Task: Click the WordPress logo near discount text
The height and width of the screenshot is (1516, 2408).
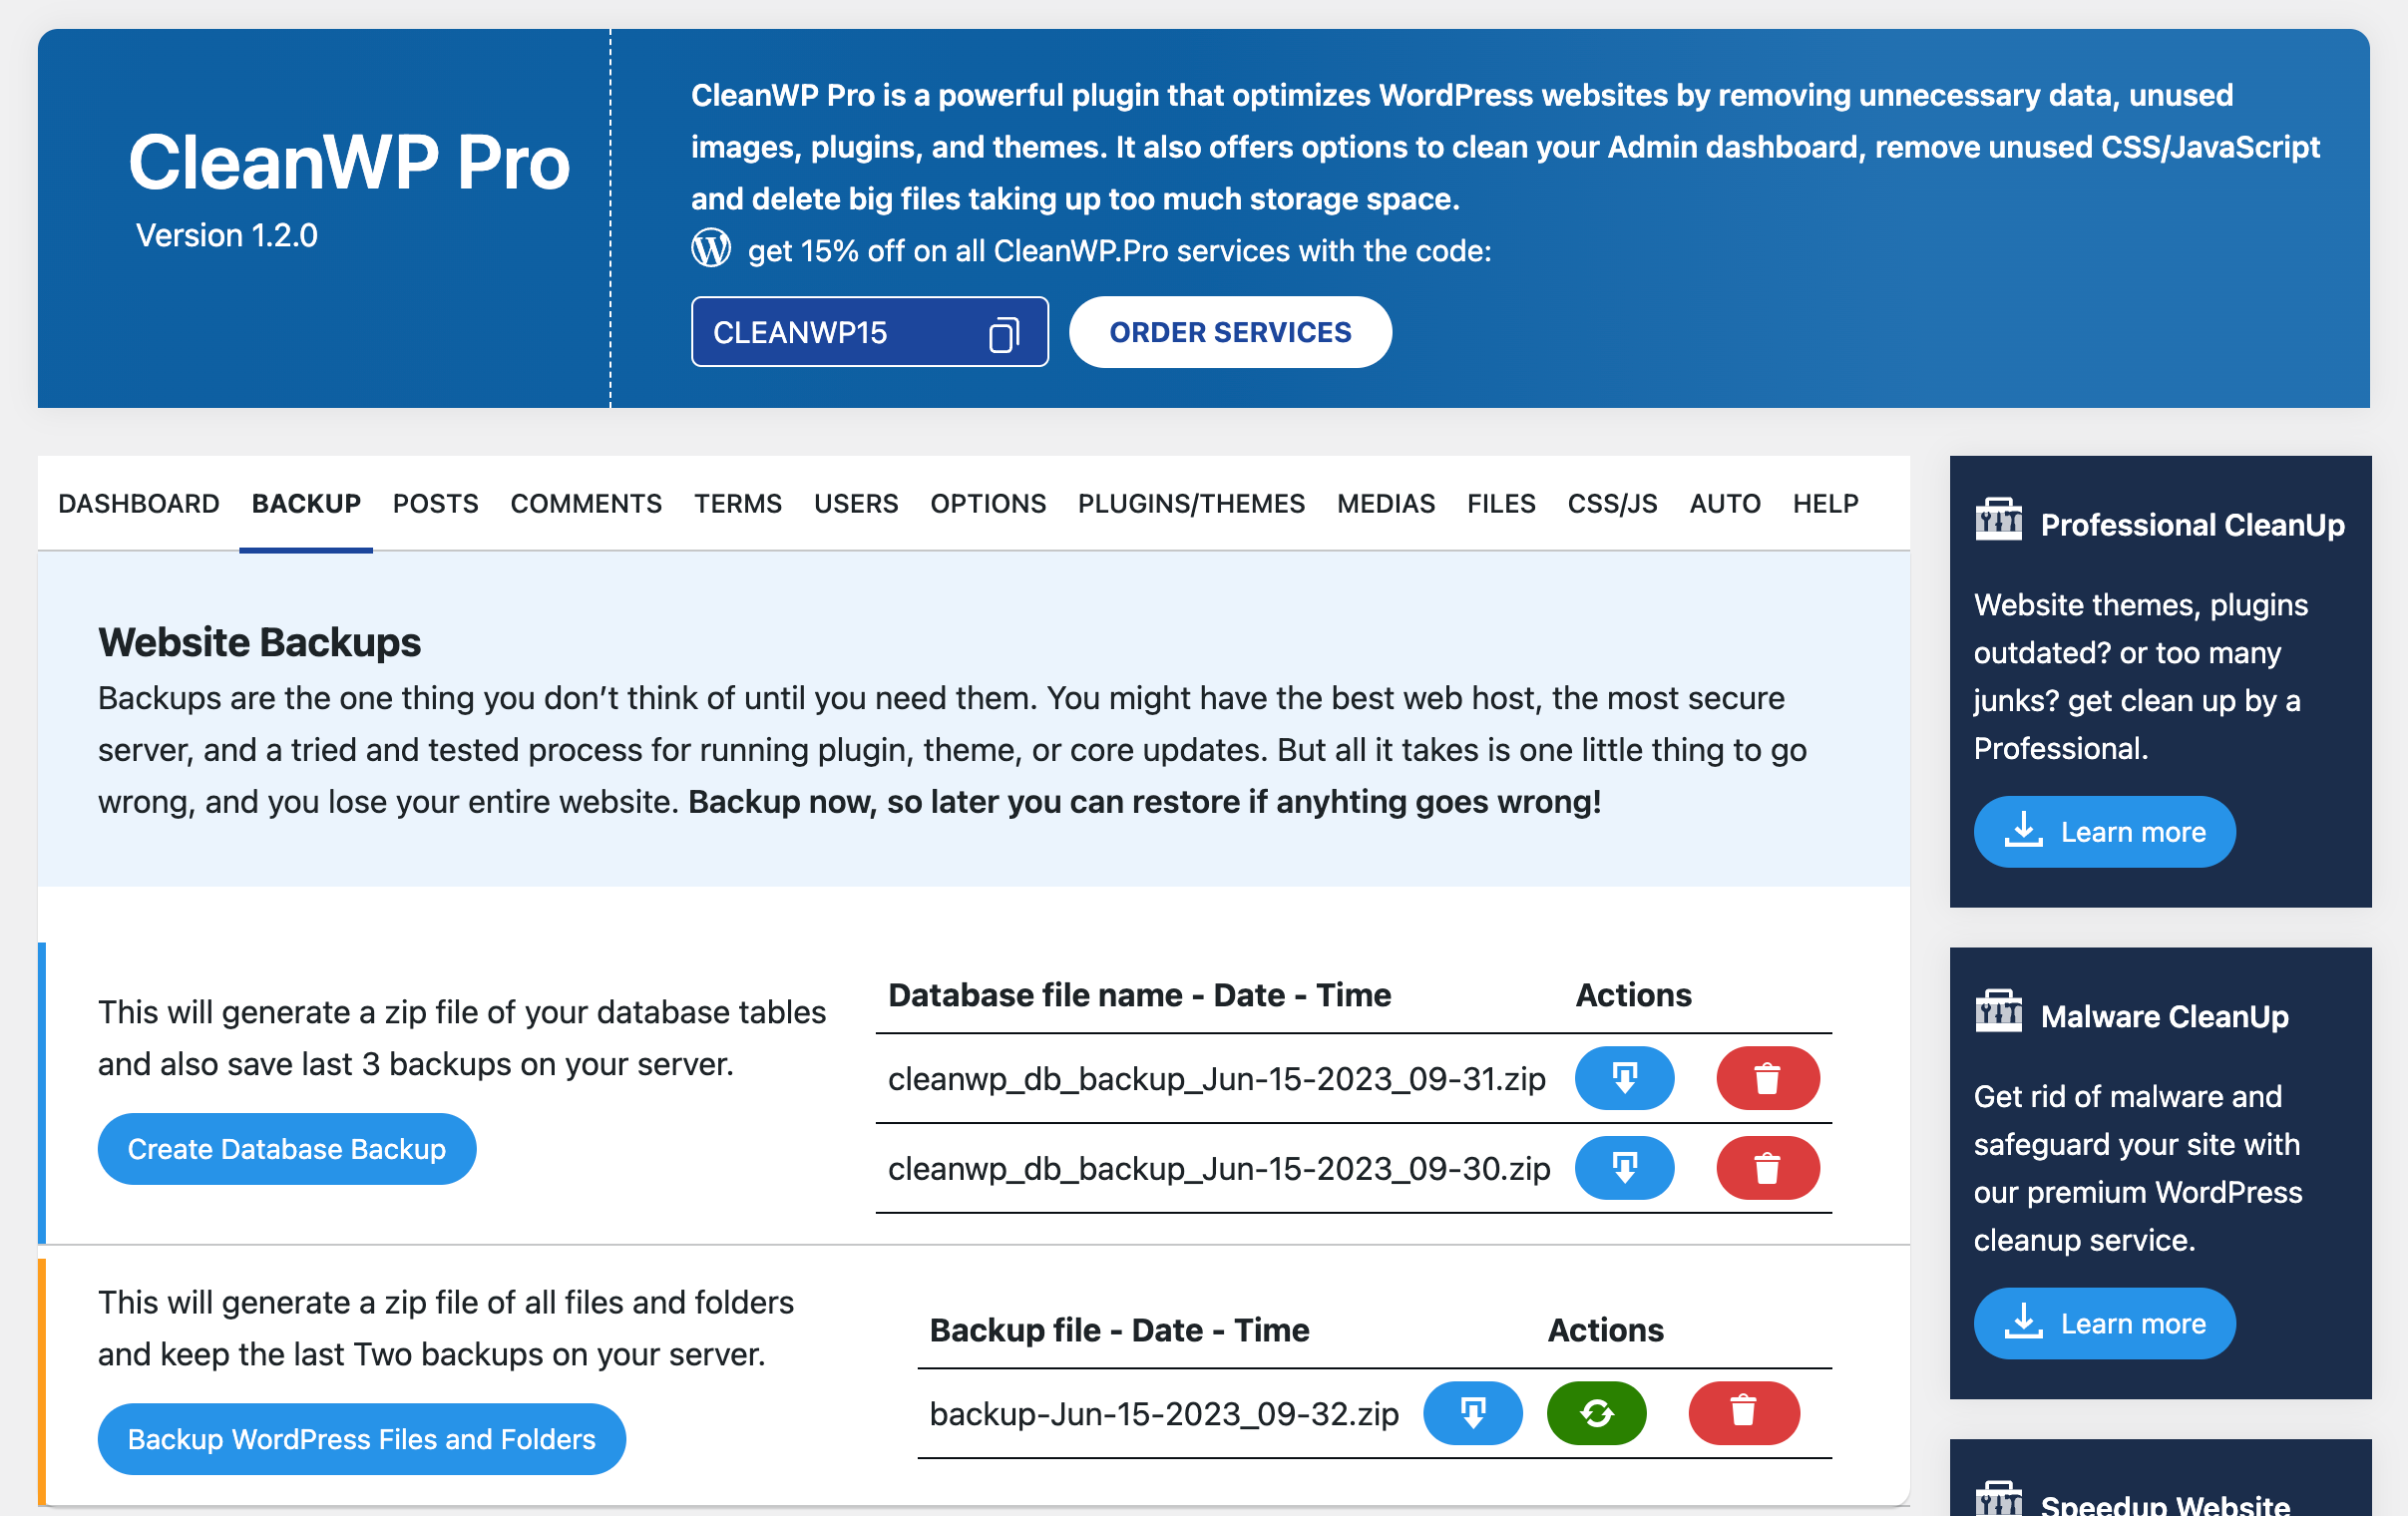Action: click(x=711, y=248)
